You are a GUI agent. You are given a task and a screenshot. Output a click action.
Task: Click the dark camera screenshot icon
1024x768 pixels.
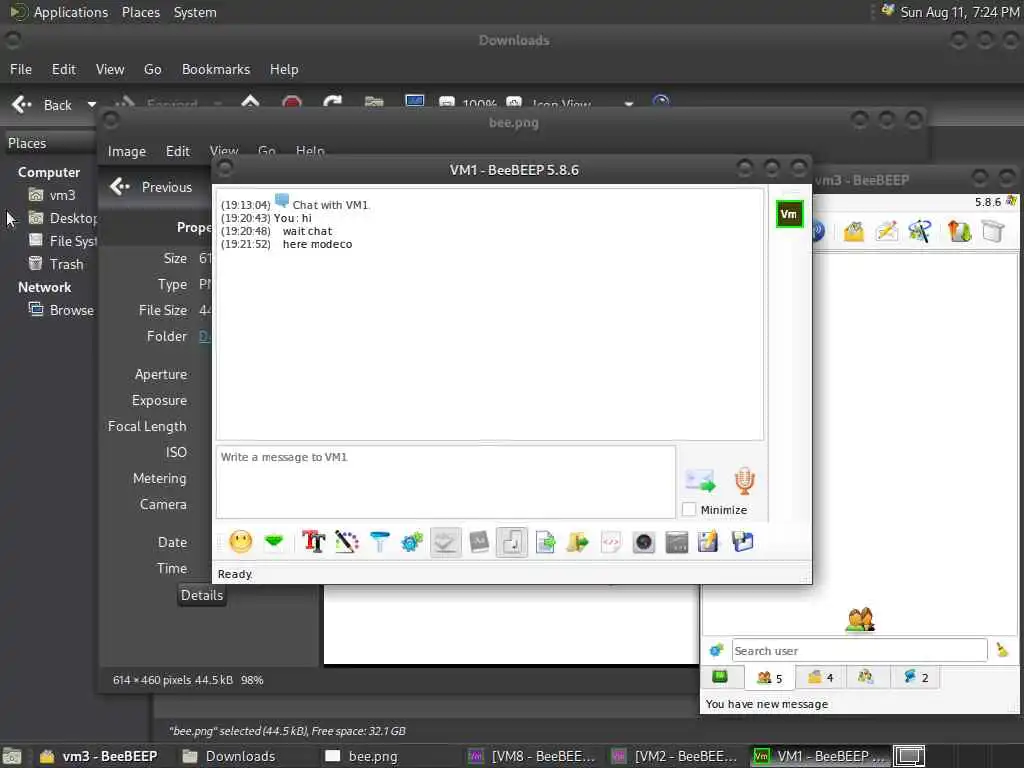click(644, 542)
